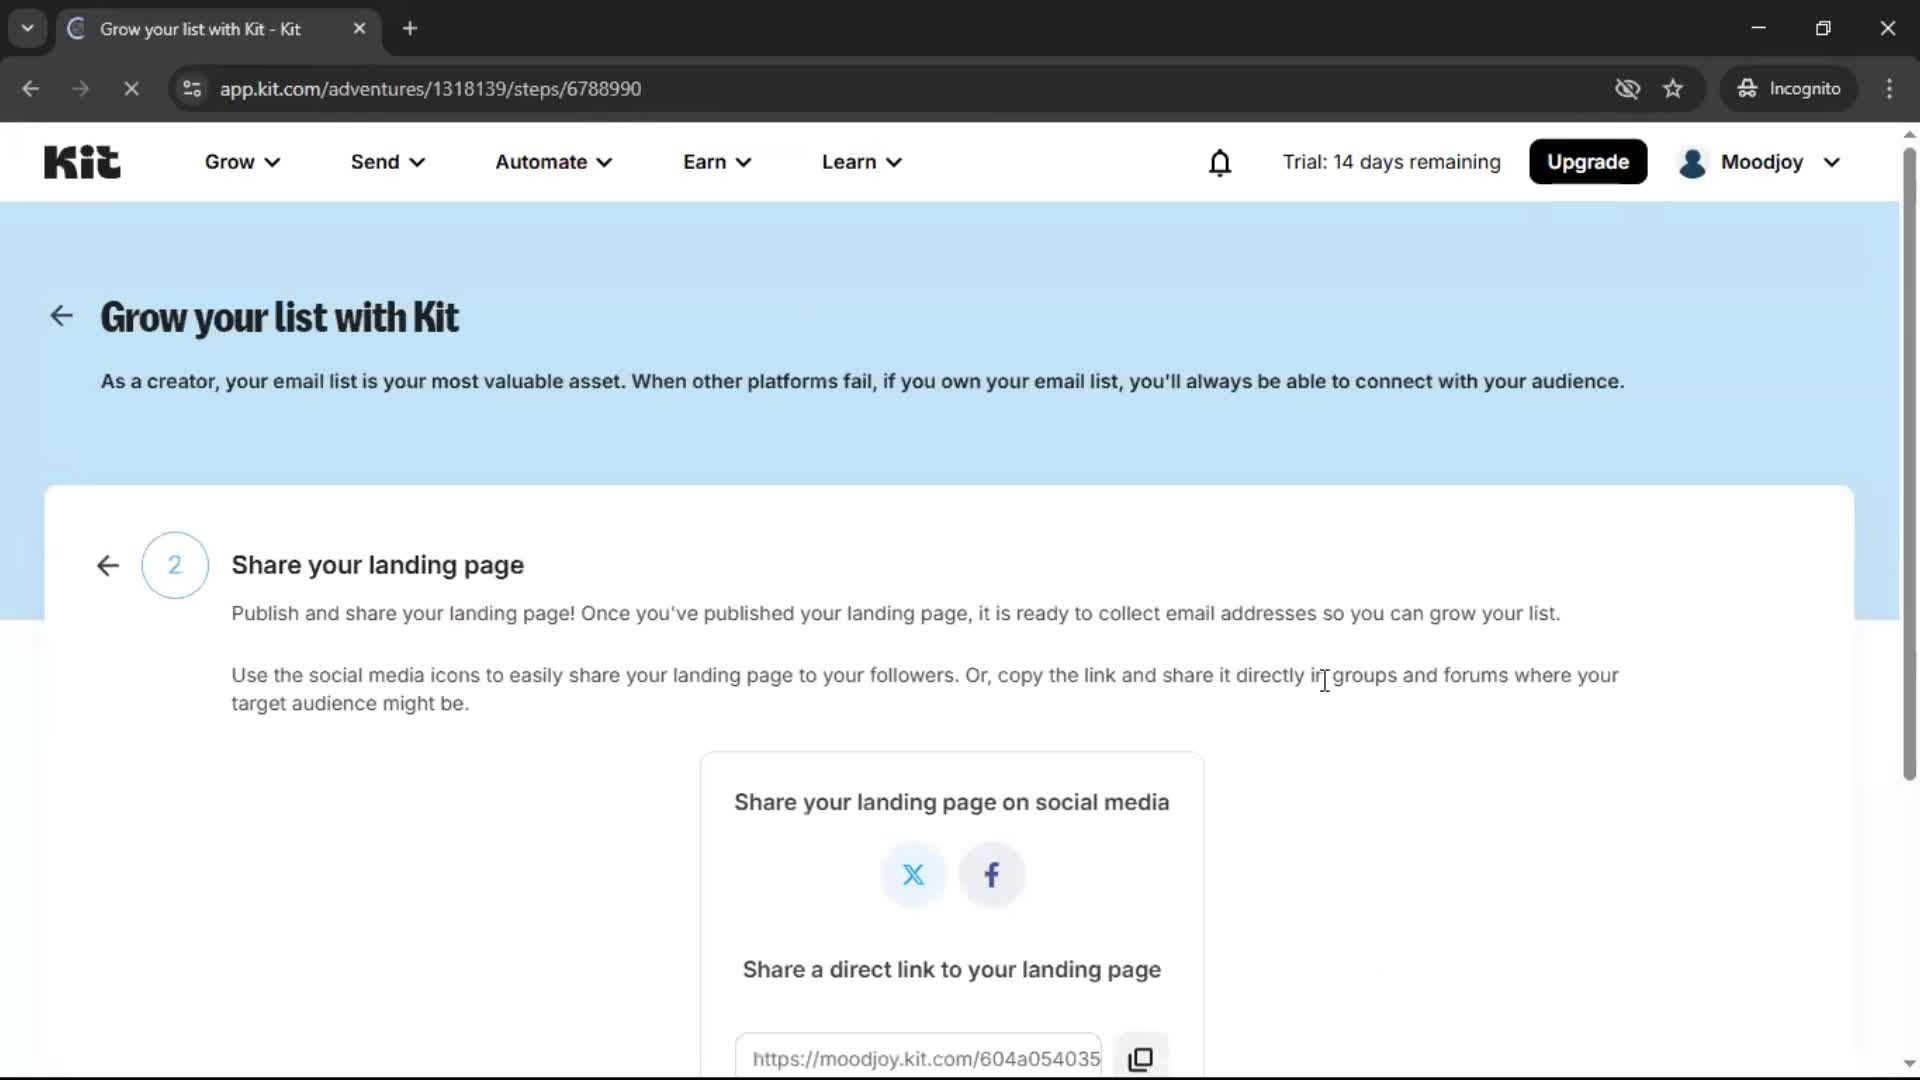Stop loading the current page
The image size is (1920, 1080).
pos(131,88)
